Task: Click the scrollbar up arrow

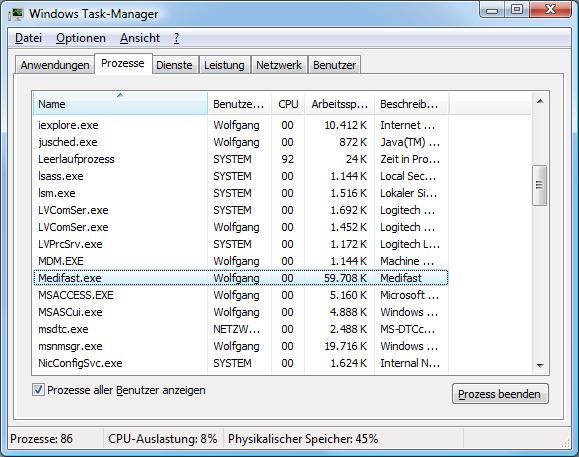Action: click(540, 101)
